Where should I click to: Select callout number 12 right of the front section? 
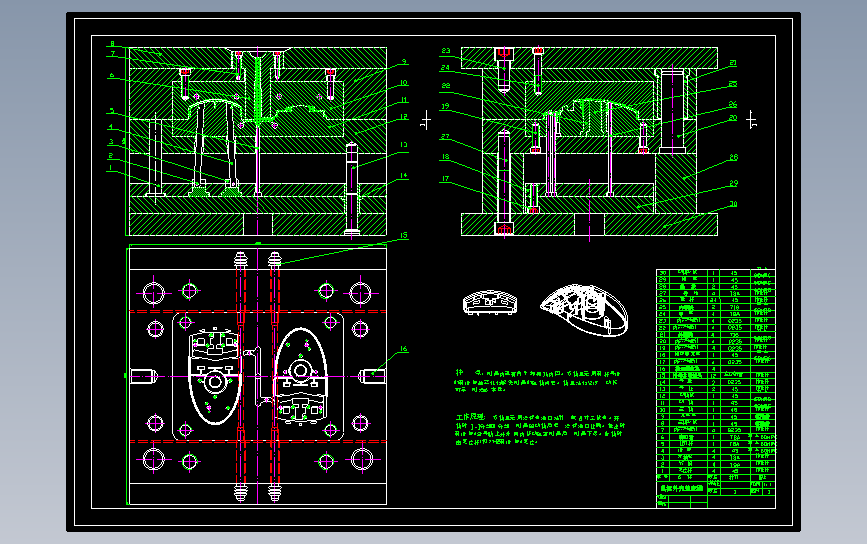(x=404, y=117)
